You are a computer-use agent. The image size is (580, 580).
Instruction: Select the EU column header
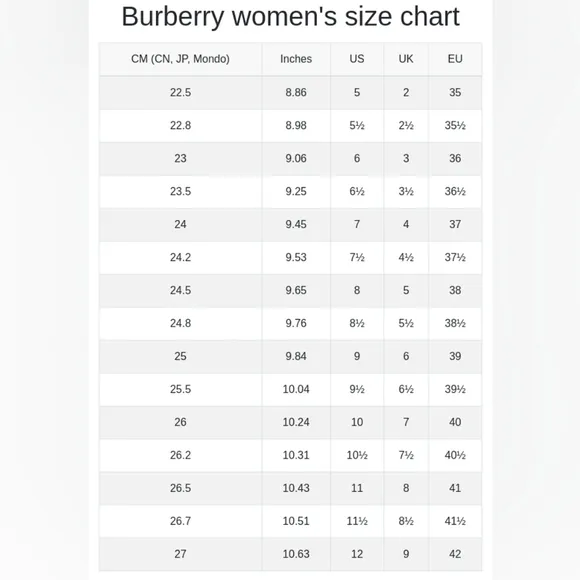(x=455, y=59)
